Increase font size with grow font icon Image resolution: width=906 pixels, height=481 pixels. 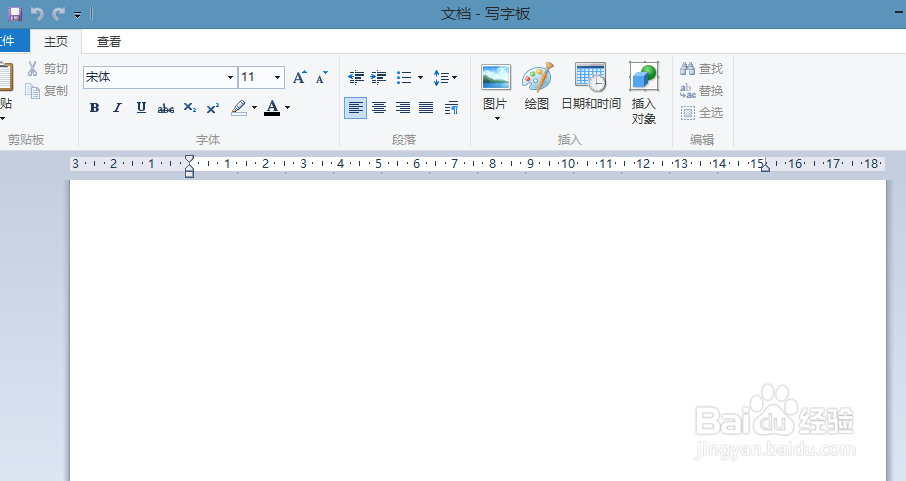click(x=299, y=77)
